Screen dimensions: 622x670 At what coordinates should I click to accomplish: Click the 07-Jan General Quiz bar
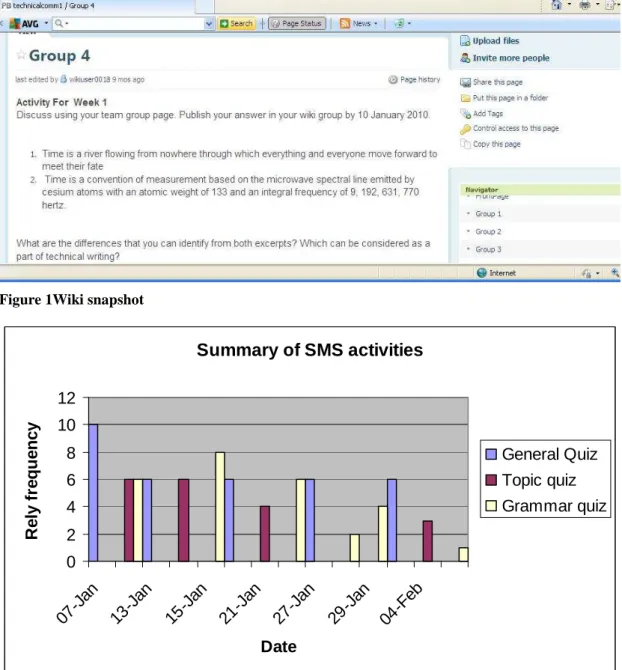[93, 493]
